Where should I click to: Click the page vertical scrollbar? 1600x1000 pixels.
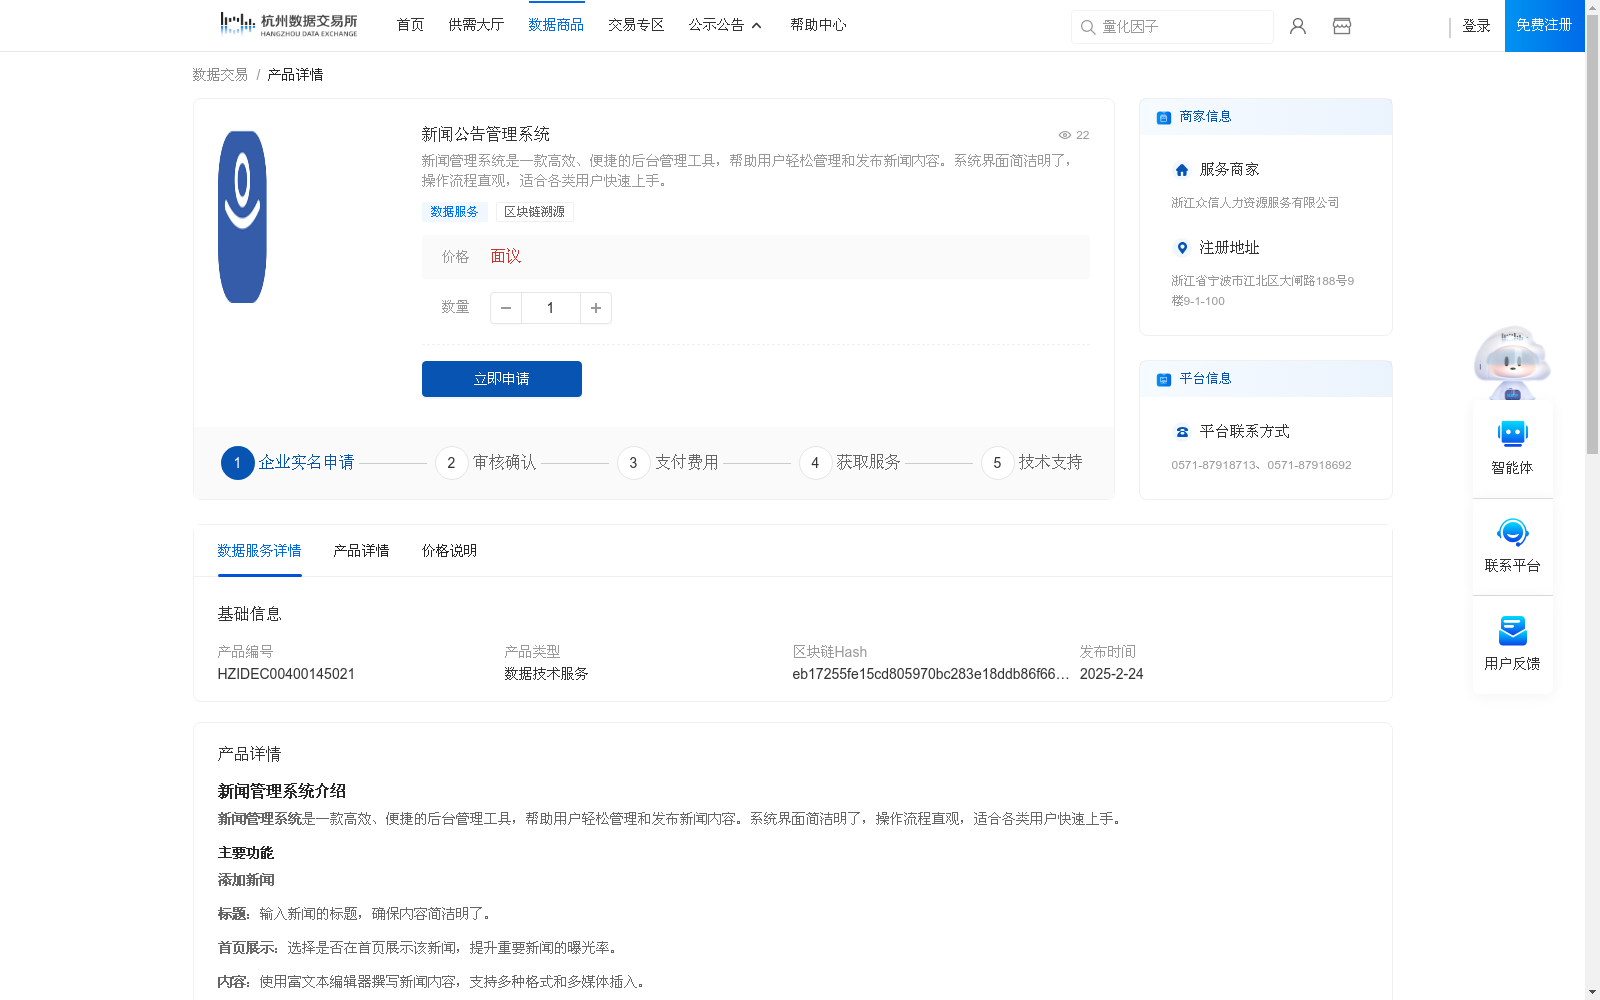click(1592, 235)
